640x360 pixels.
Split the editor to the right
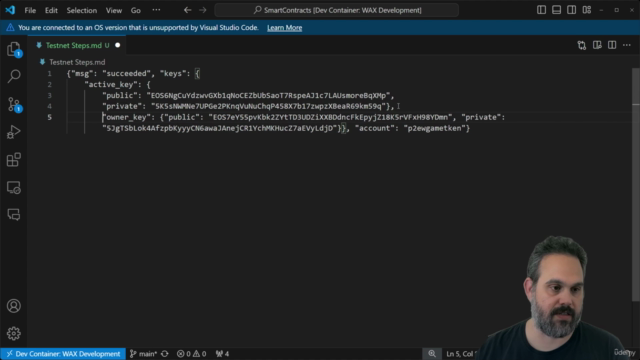point(612,45)
